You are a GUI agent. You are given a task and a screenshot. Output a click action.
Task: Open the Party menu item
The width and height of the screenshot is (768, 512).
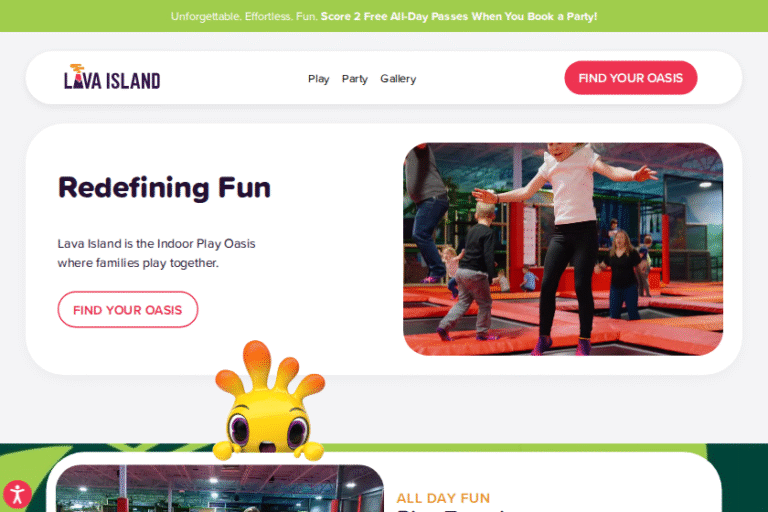(x=355, y=79)
